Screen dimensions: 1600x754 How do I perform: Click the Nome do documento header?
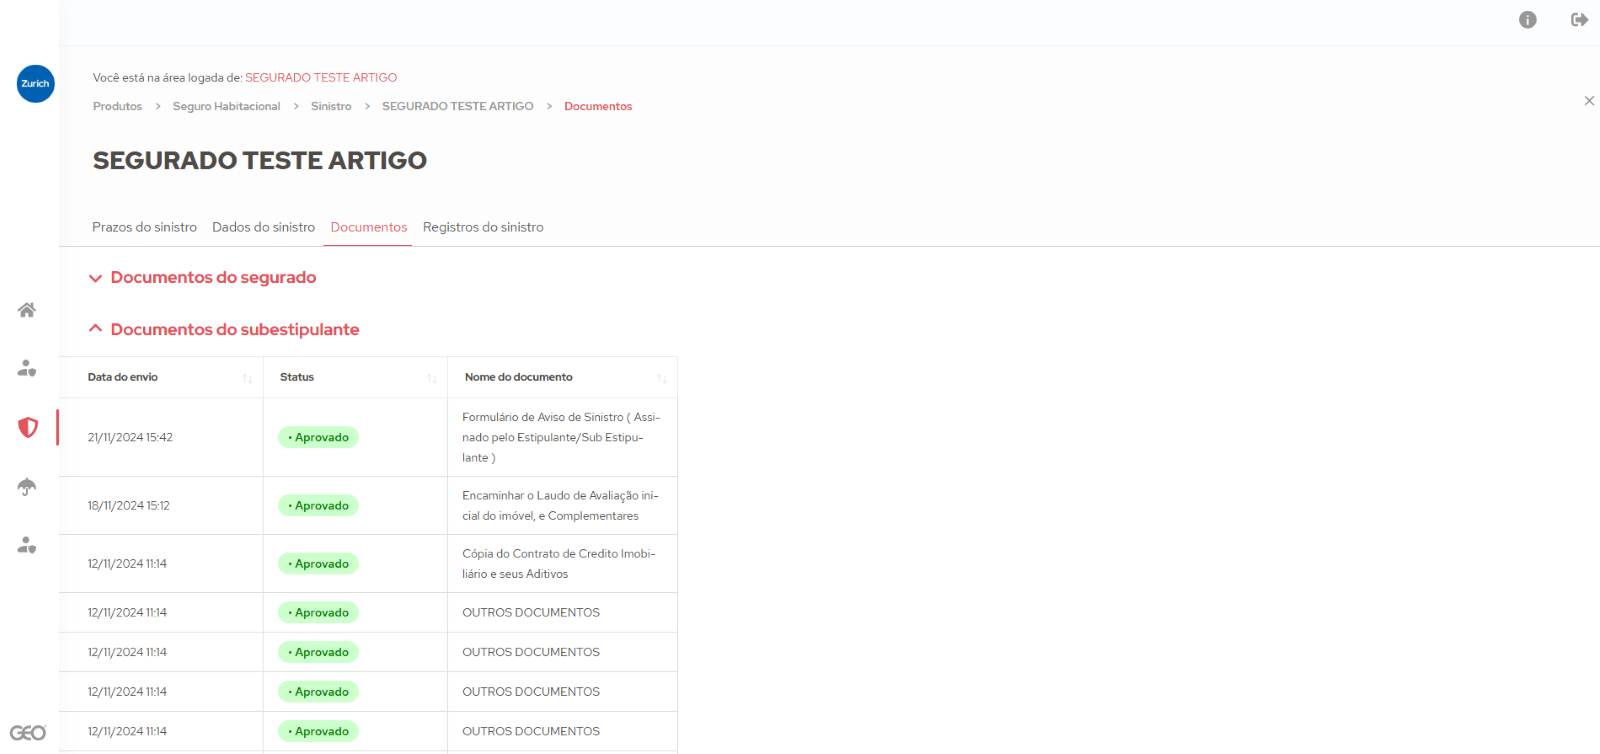point(519,377)
